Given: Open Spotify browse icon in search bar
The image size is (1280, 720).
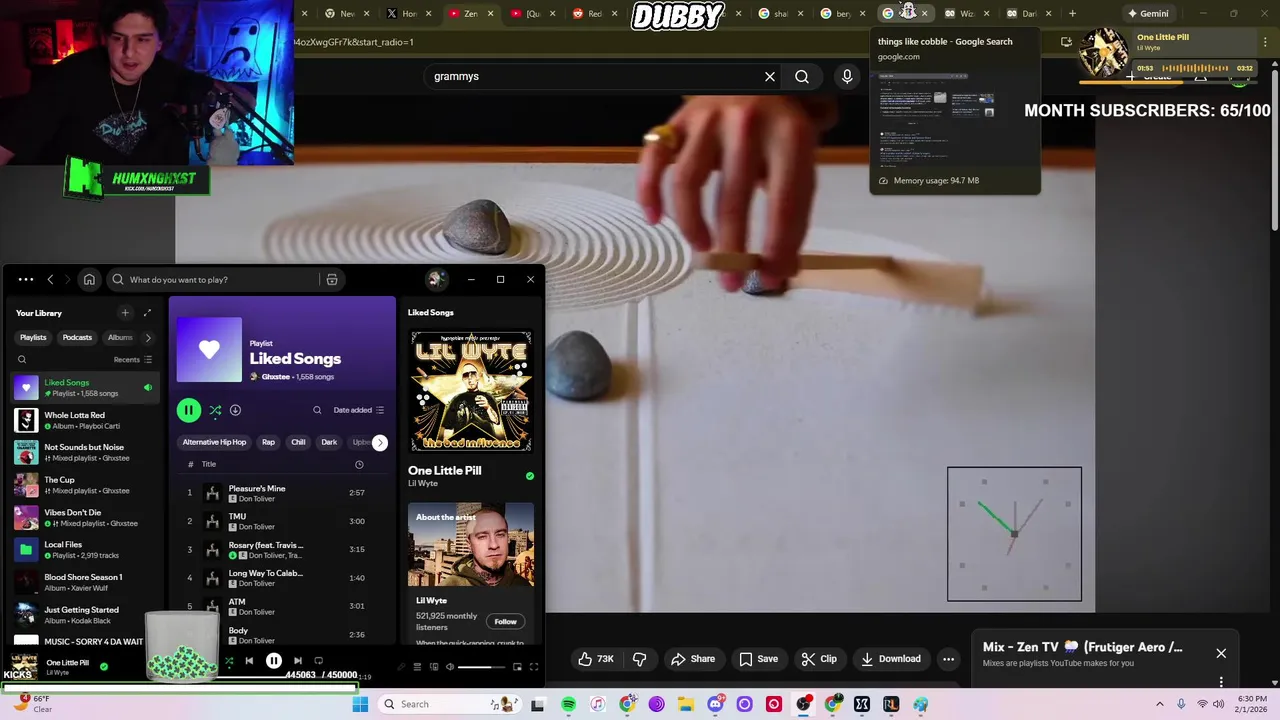Looking at the screenshot, I should (332, 280).
